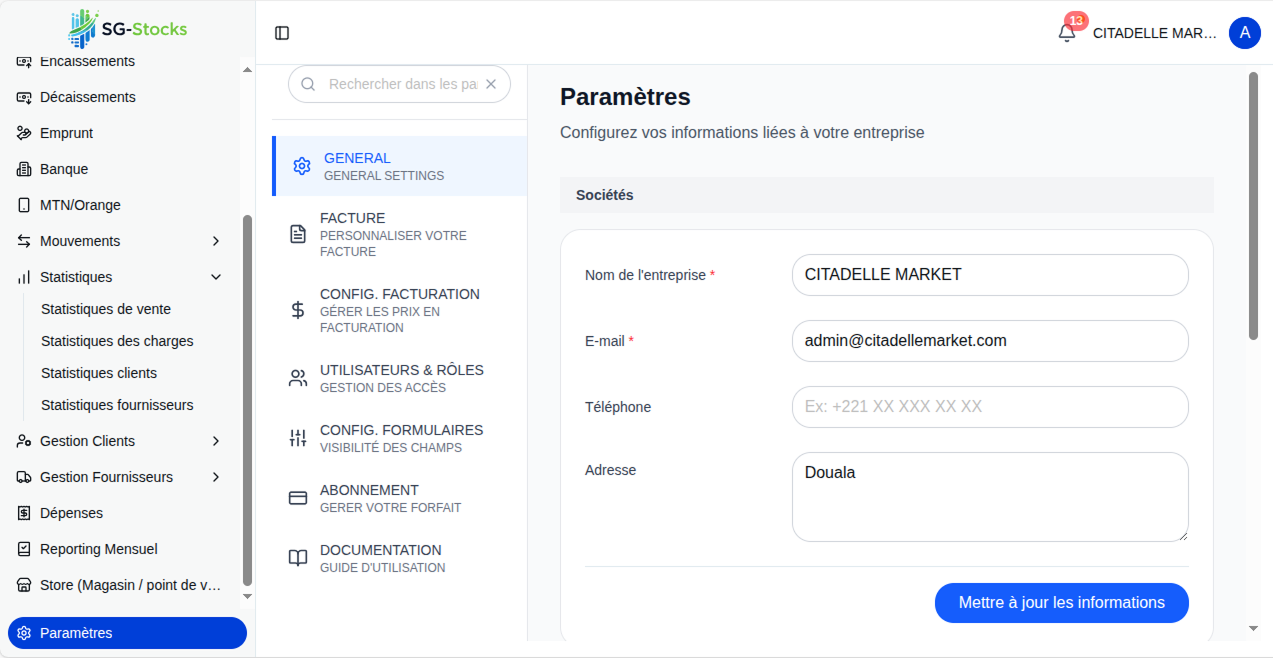Select the FACTURE settings tab

pyautogui.click(x=400, y=234)
